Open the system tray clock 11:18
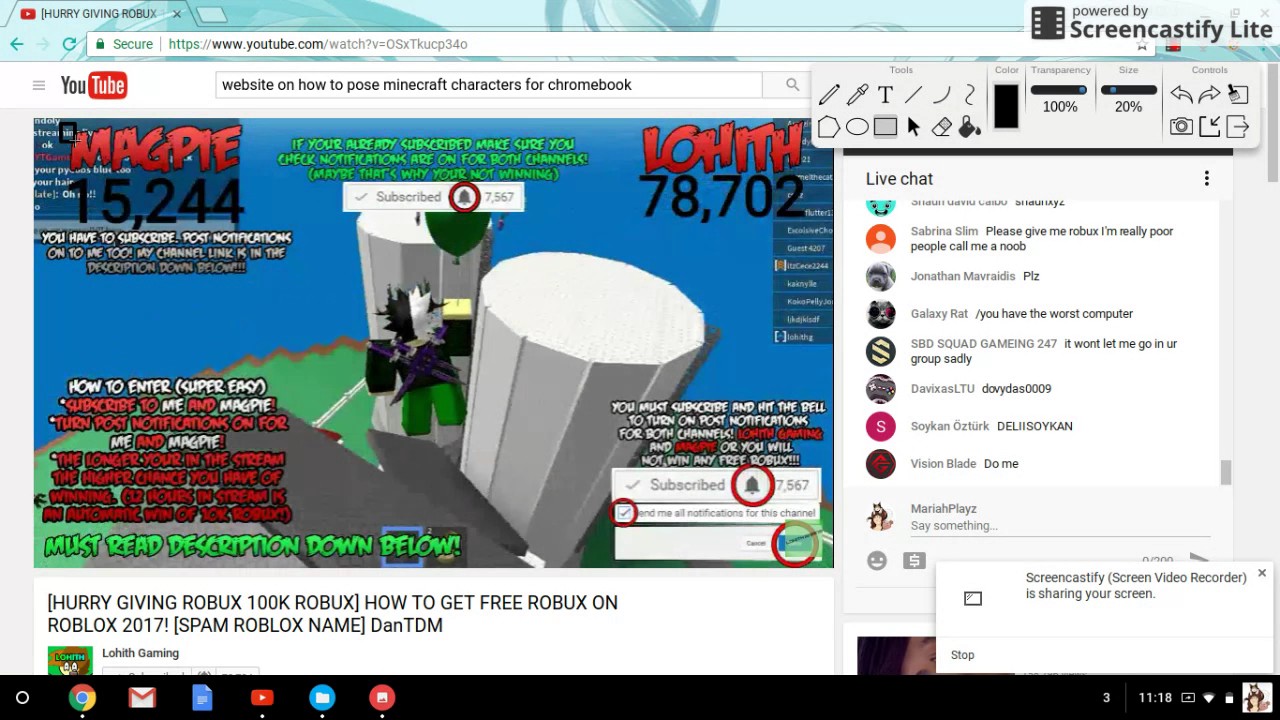The height and width of the screenshot is (720, 1280). (1155, 698)
